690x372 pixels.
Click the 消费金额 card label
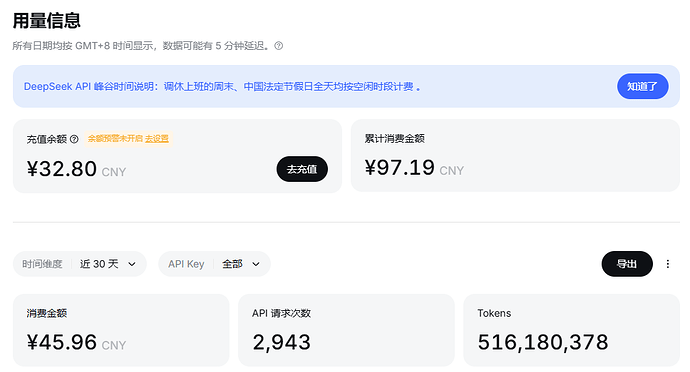click(x=47, y=313)
